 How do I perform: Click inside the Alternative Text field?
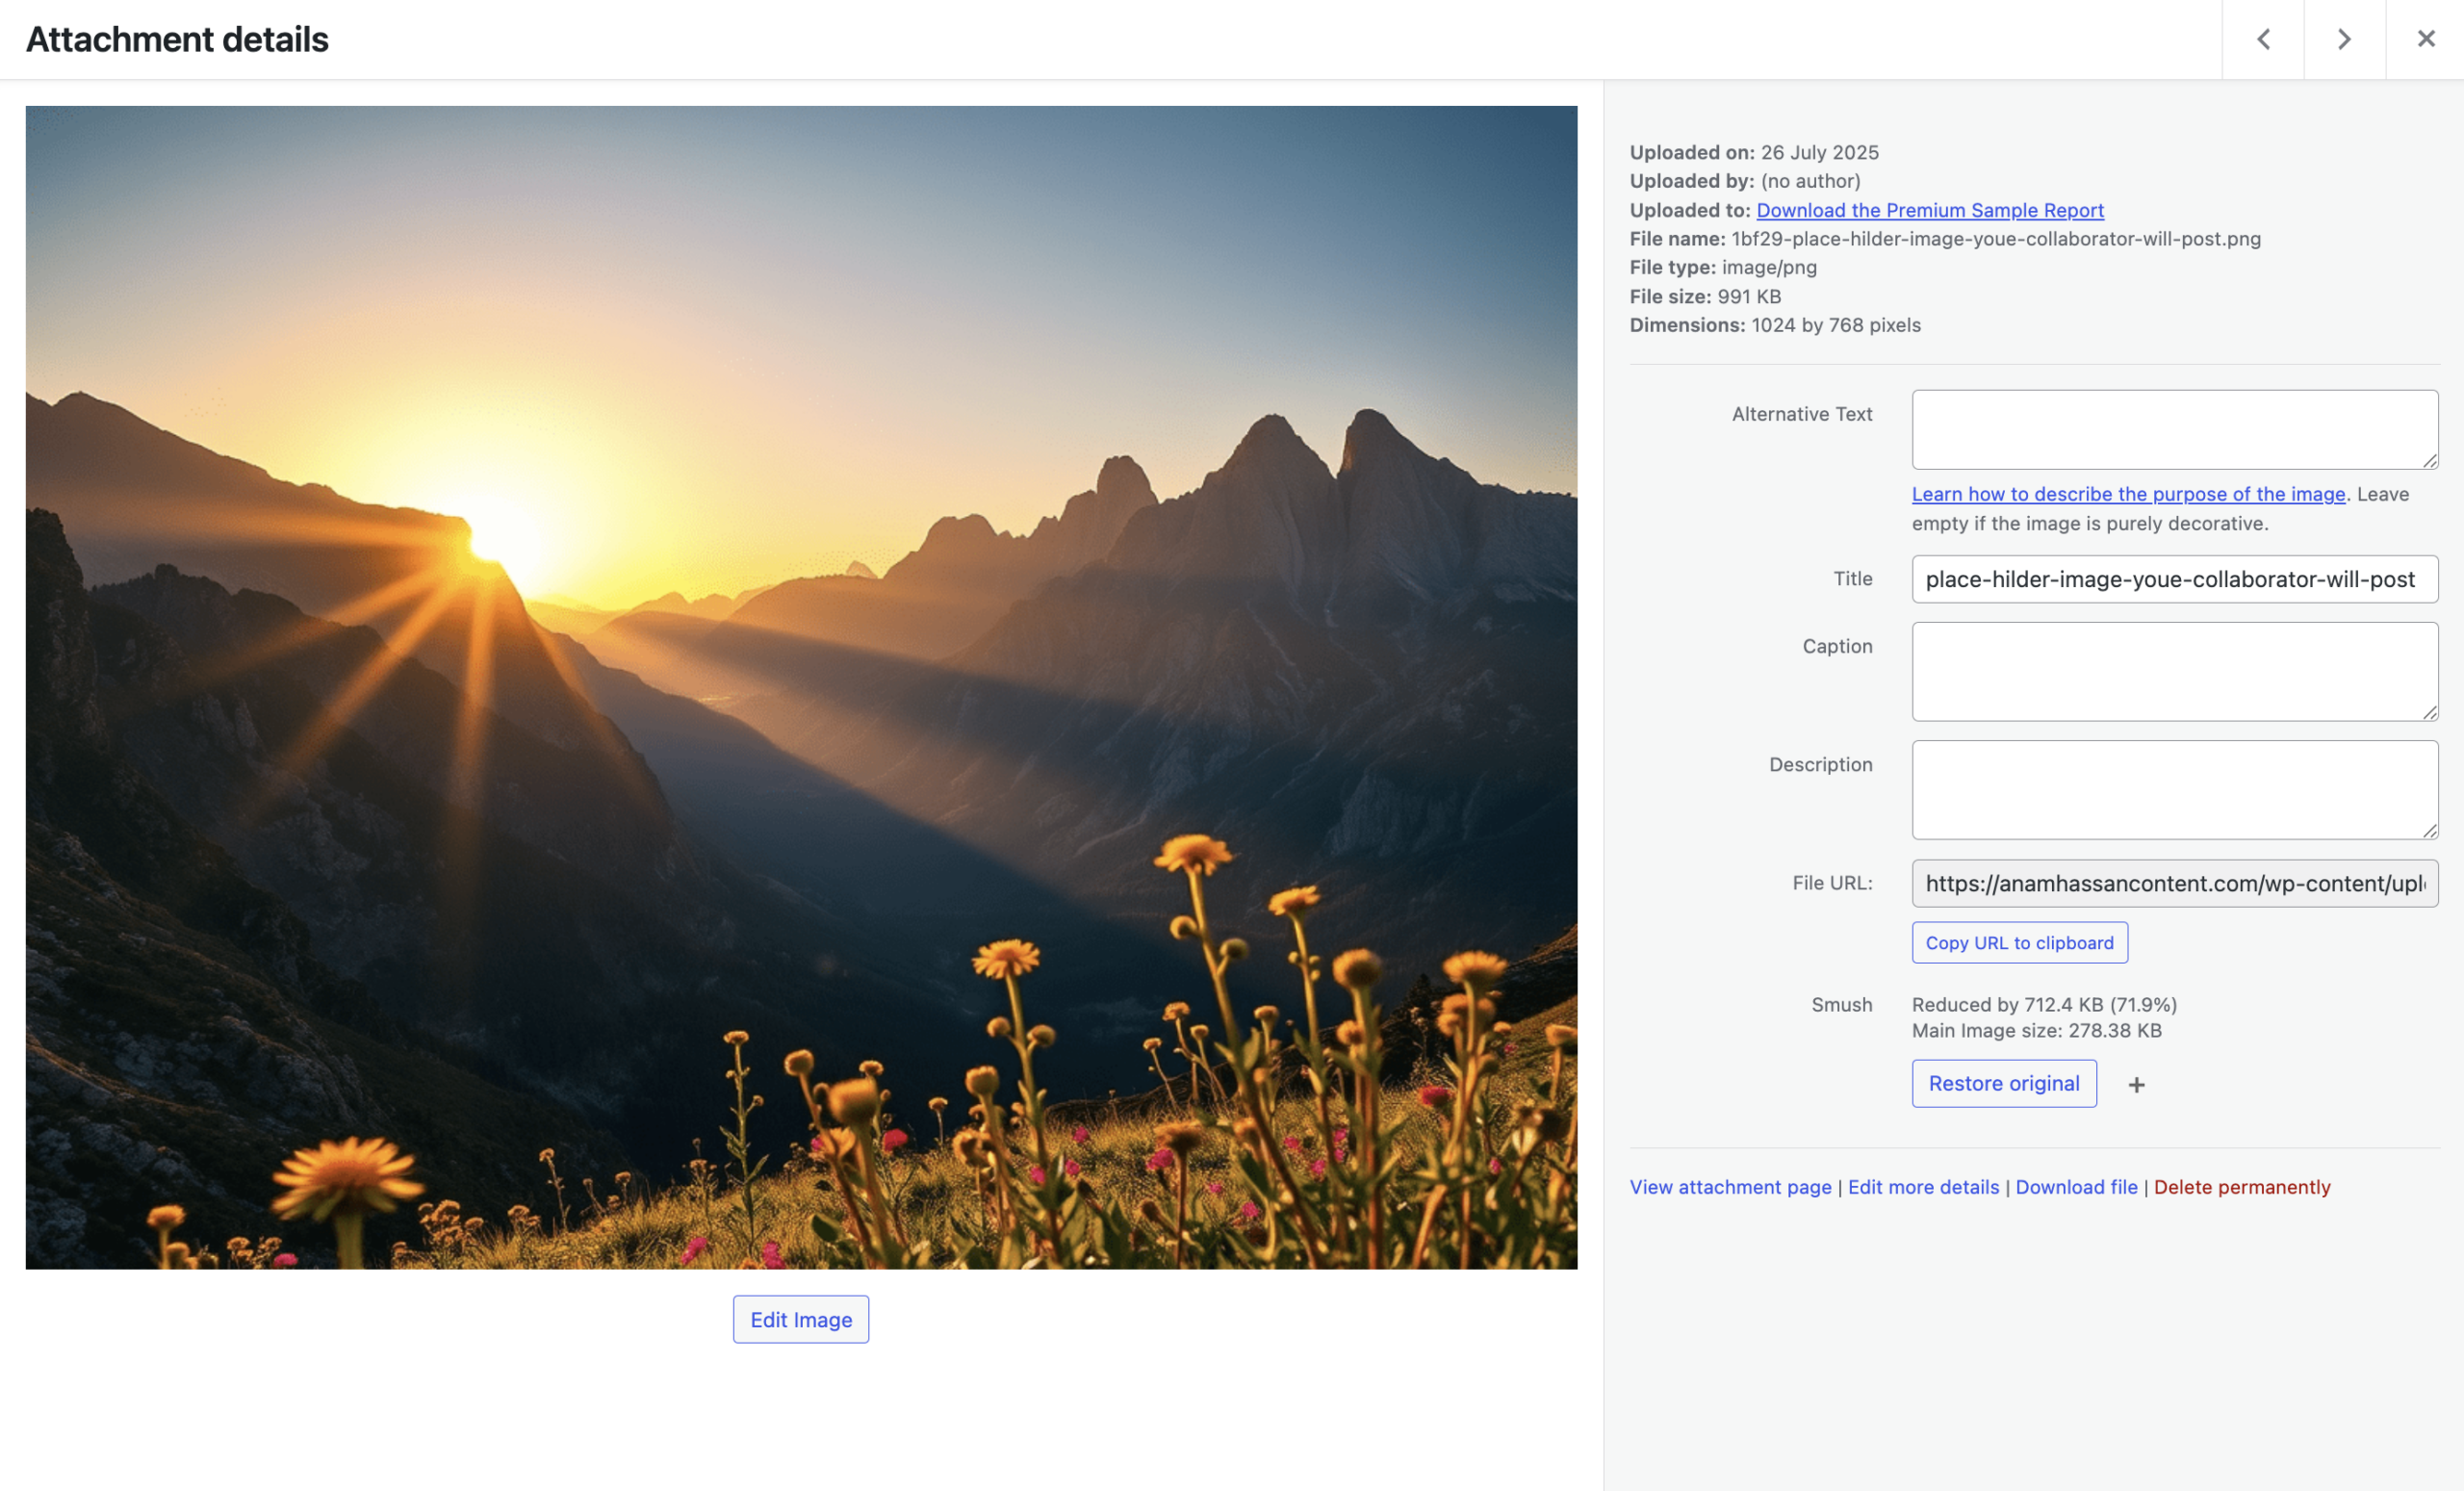(2174, 429)
